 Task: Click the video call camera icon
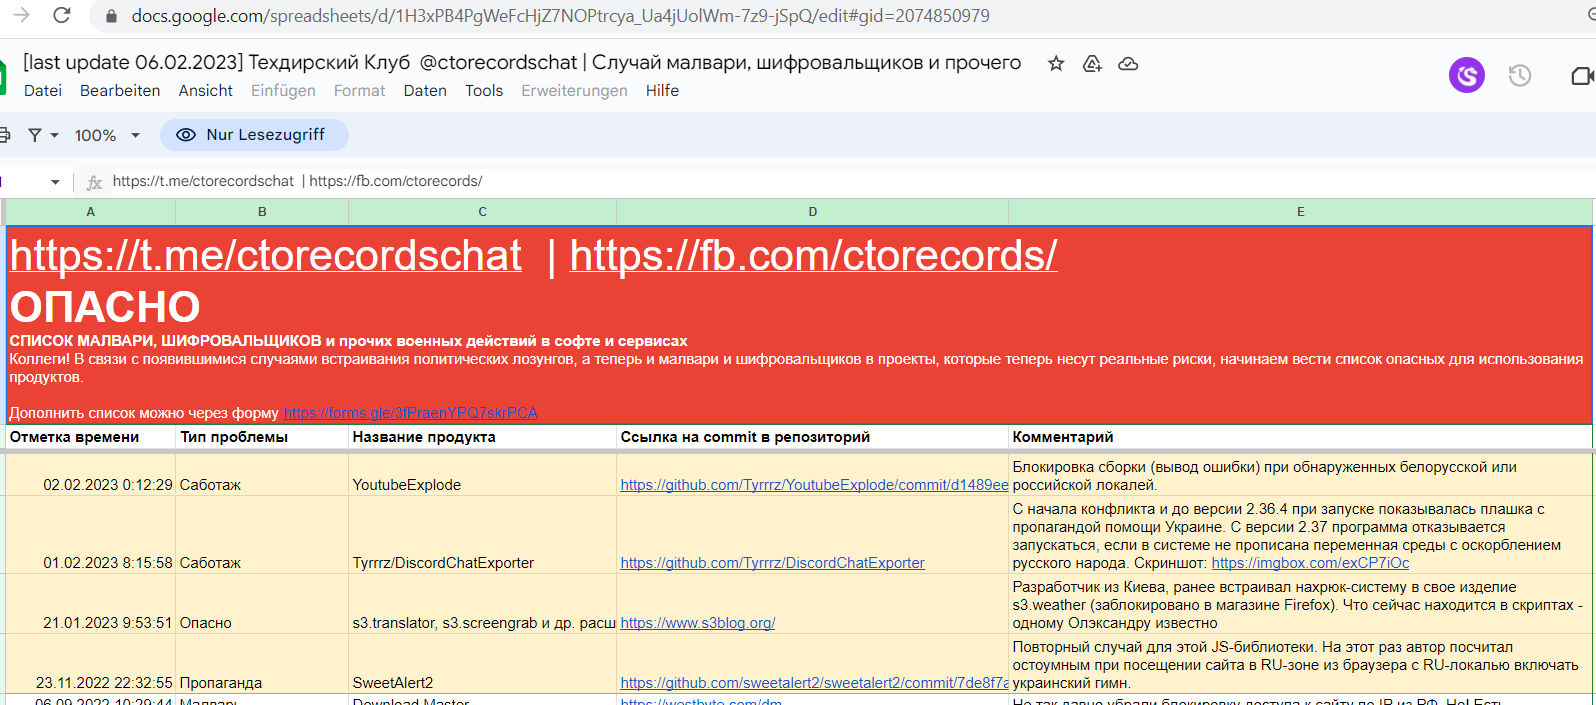point(1582,76)
